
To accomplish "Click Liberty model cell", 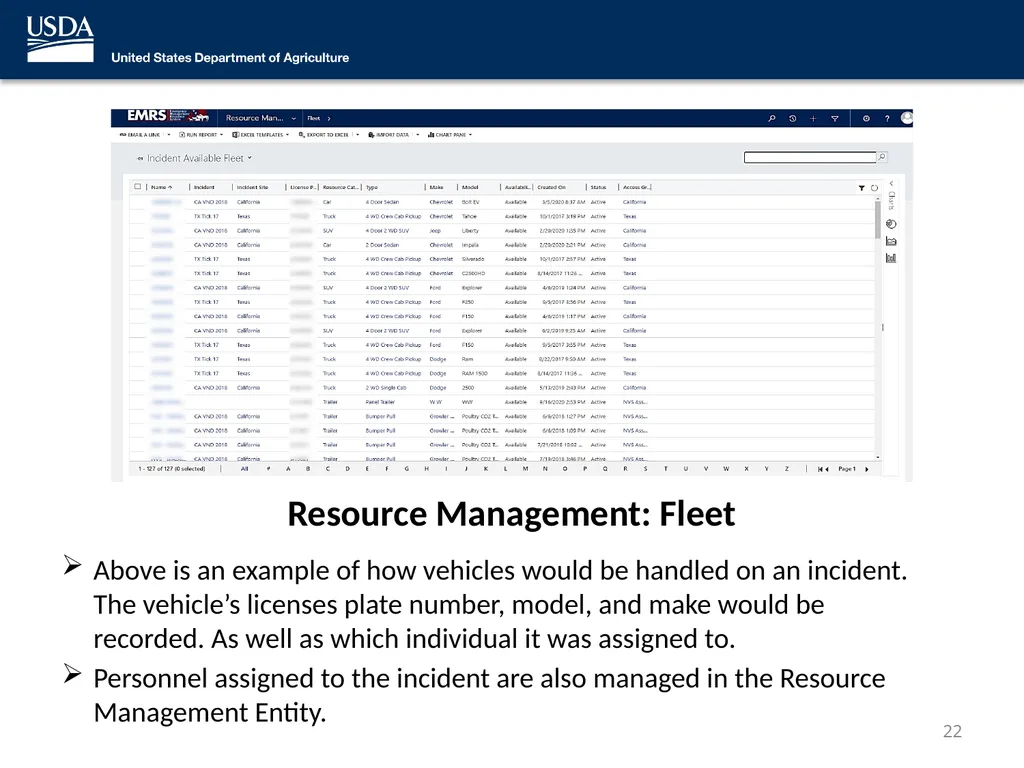I will tap(470, 231).
